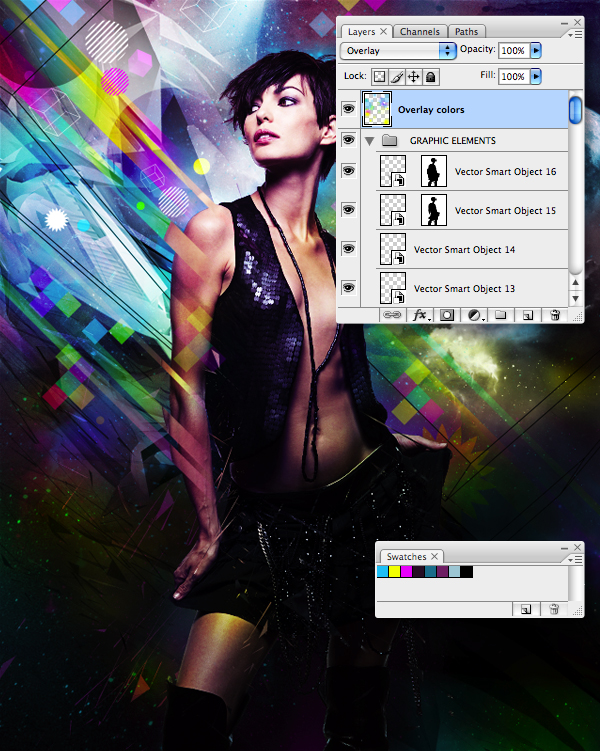Add a layer style with fx button
Viewport: 600px width, 751px height.
(x=420, y=315)
